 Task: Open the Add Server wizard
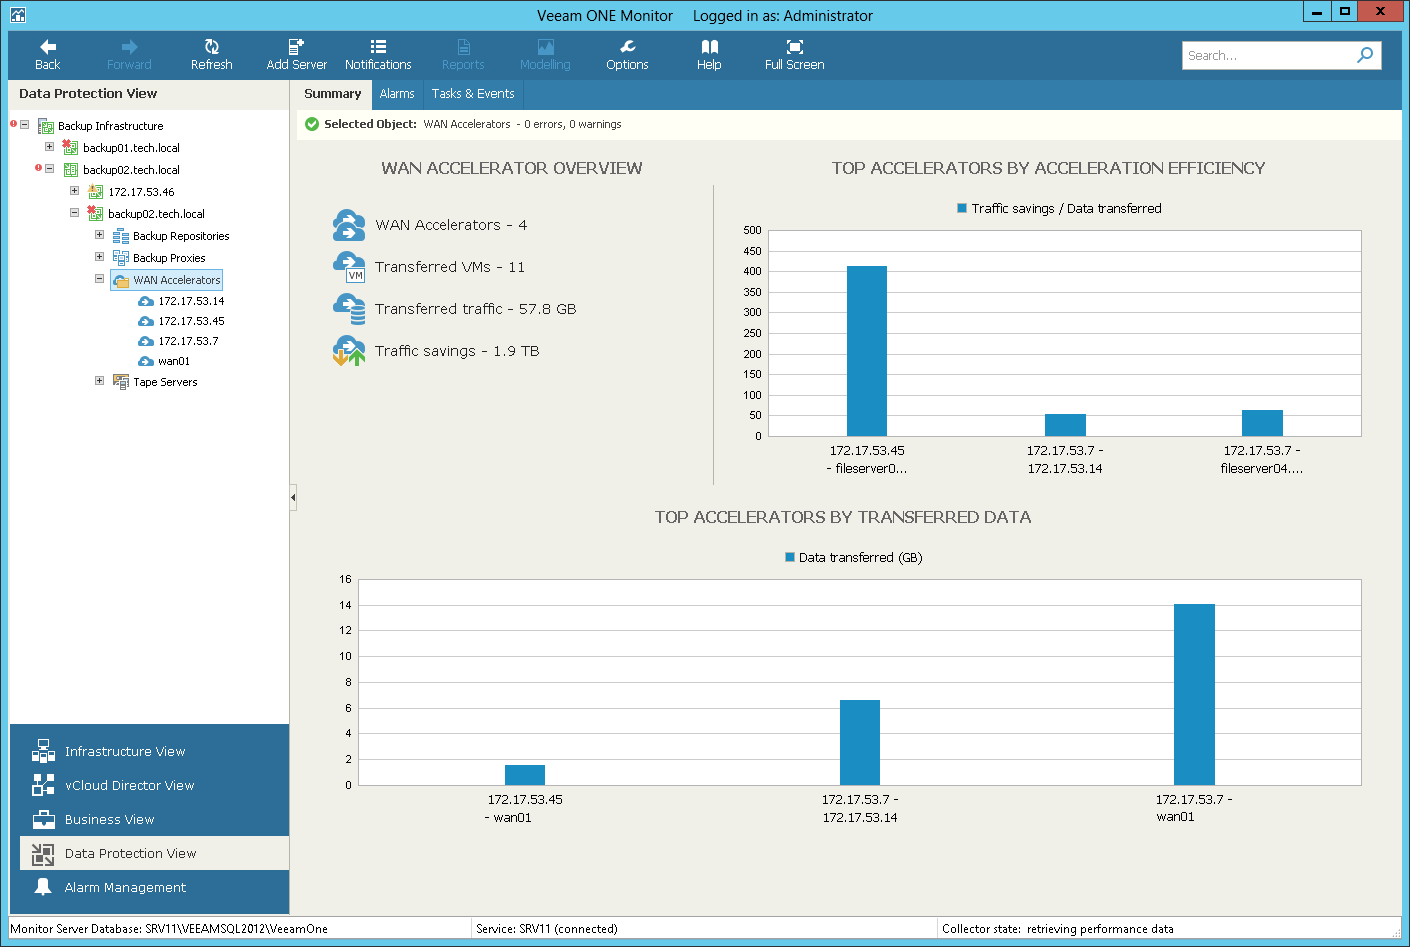pyautogui.click(x=296, y=55)
